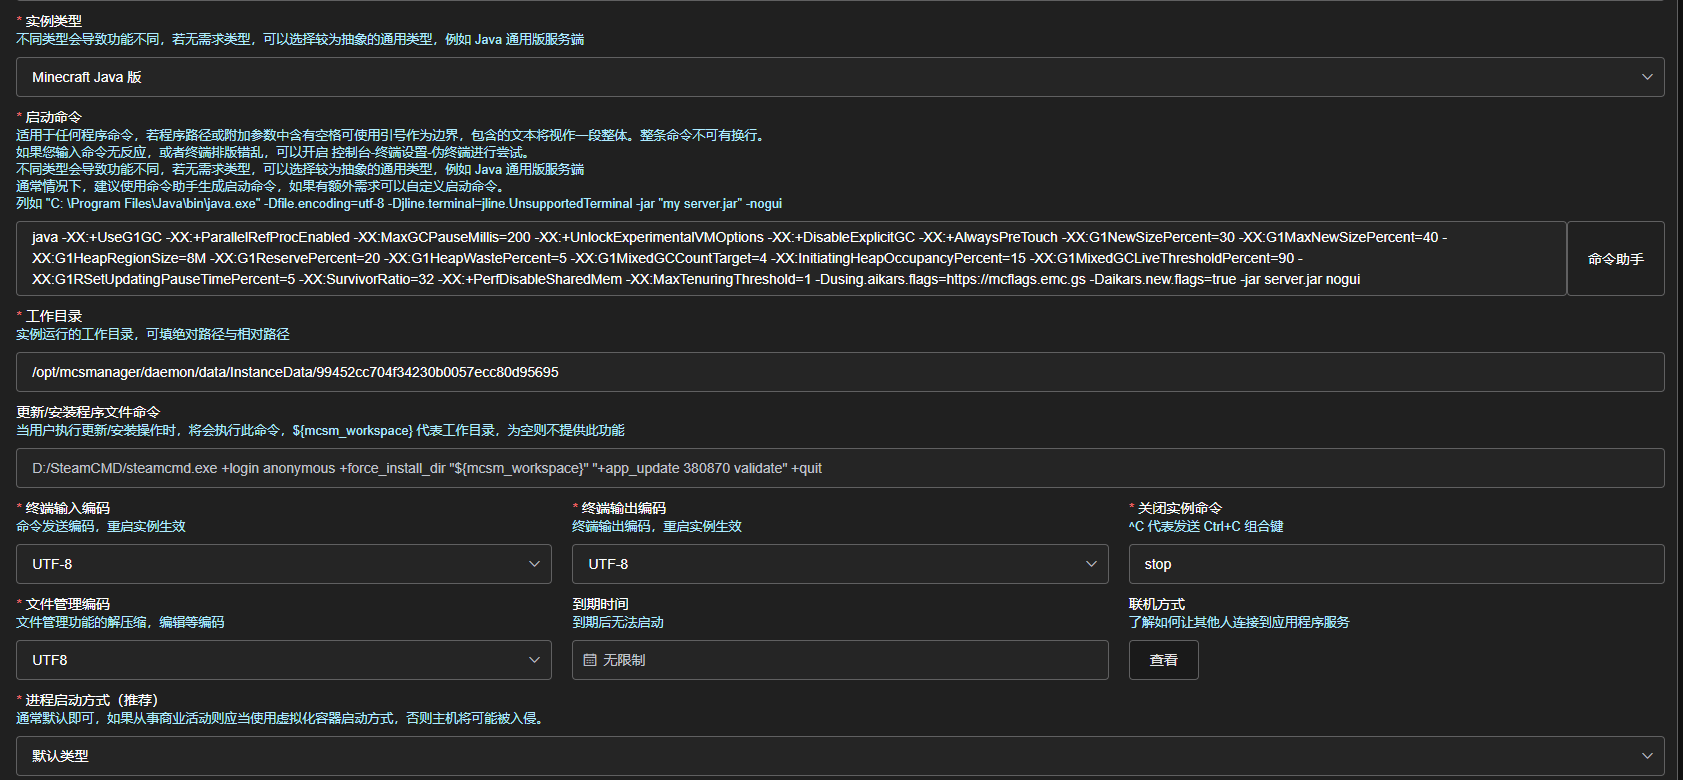
Task: Open the 文件管理编码 UTF8 dropdown
Action: pyautogui.click(x=284, y=660)
